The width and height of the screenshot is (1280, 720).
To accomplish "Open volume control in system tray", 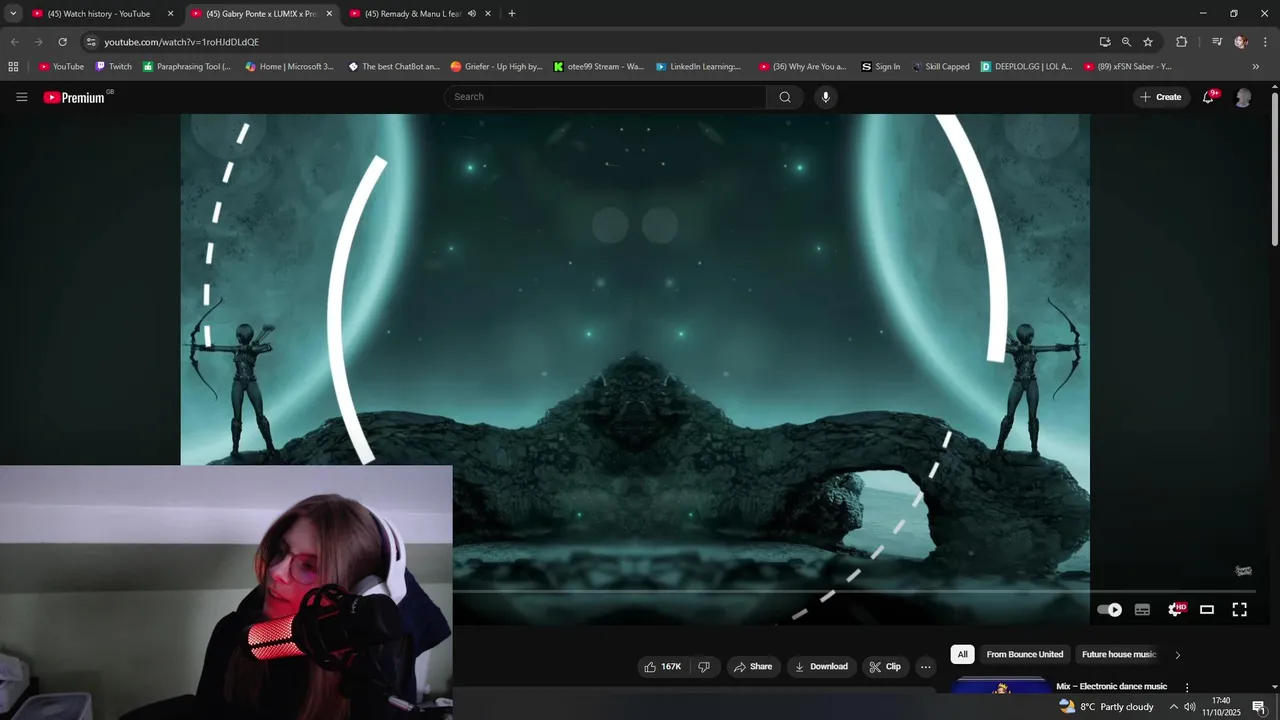I will pos(1190,707).
